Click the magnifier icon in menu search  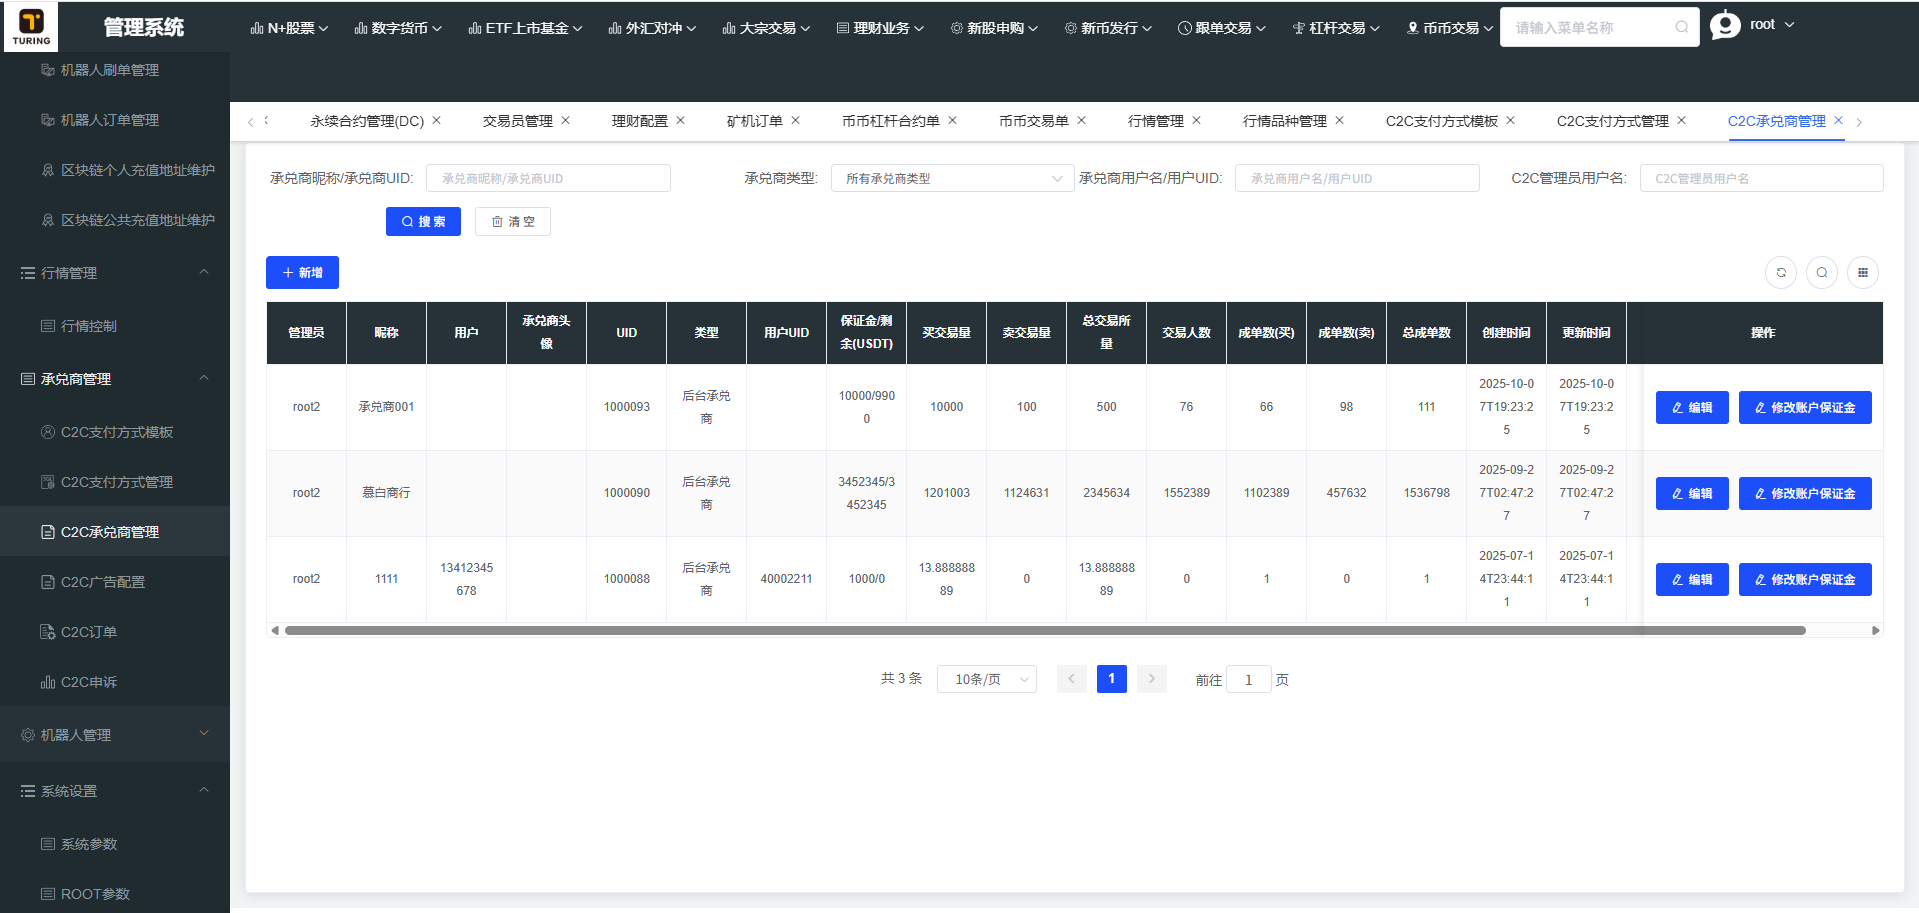point(1682,28)
